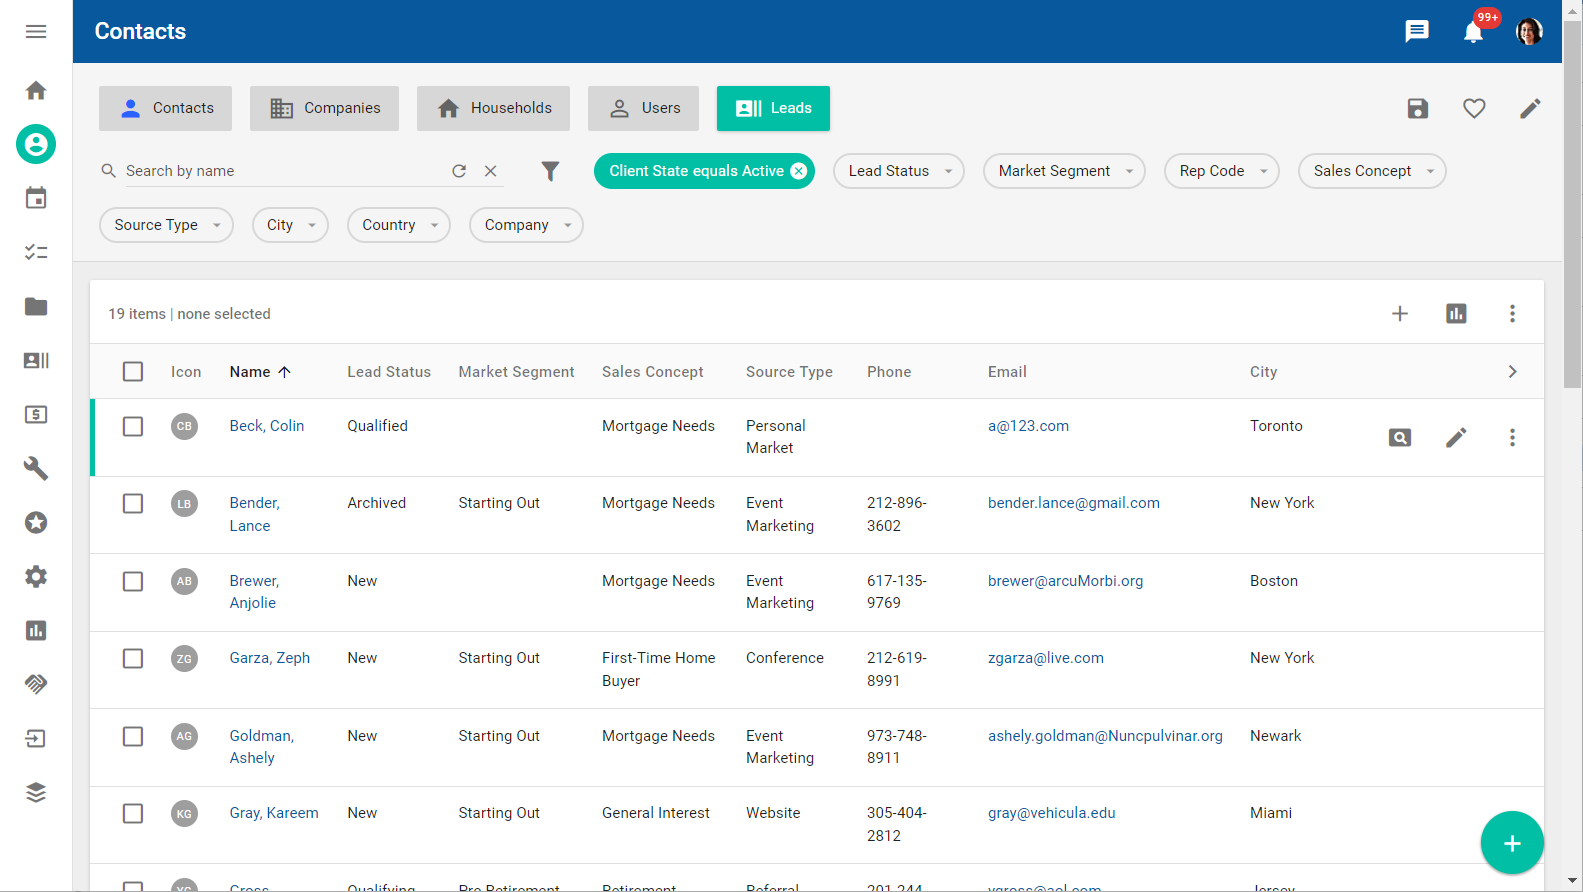The width and height of the screenshot is (1583, 892).
Task: Expand the Lead Status filter dropdown
Action: coord(898,171)
